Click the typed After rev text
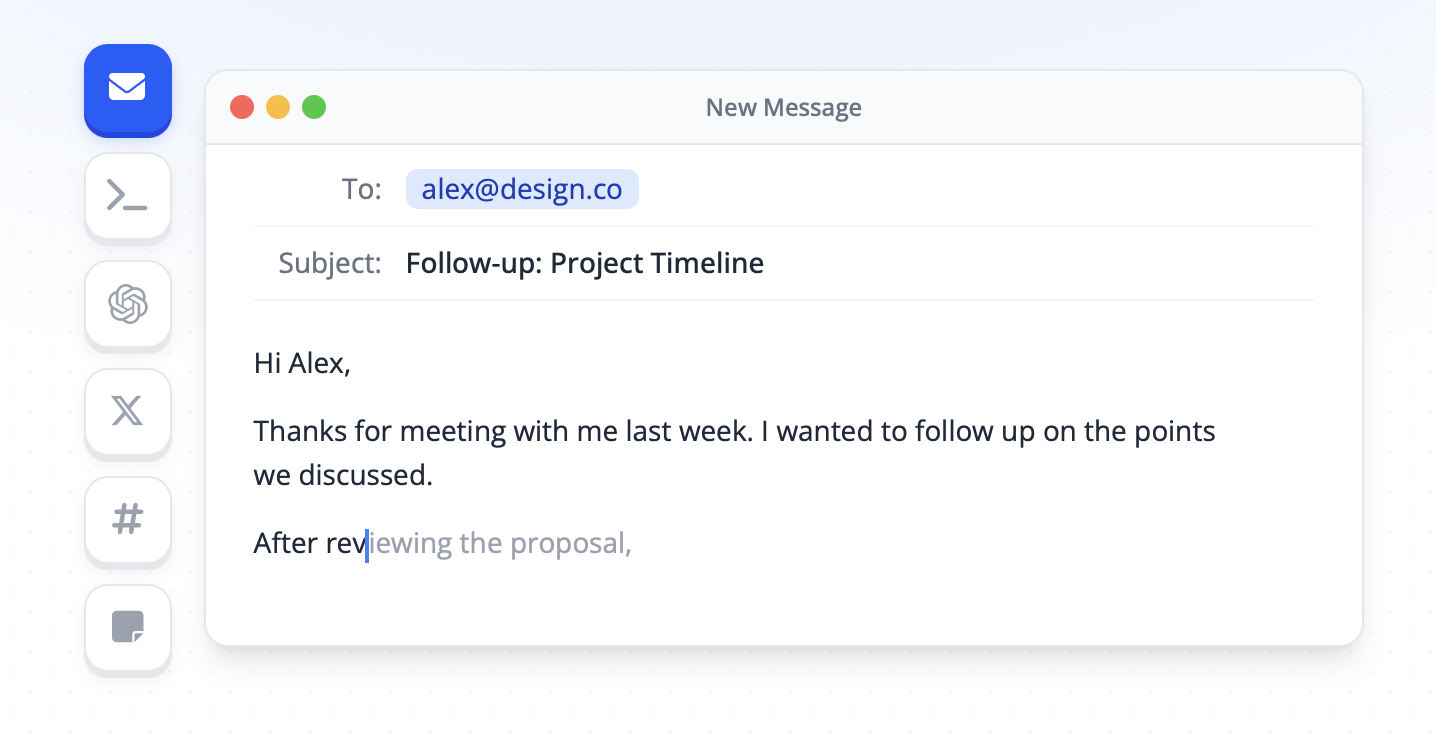Screen dimensions: 1436x744 click(x=310, y=544)
